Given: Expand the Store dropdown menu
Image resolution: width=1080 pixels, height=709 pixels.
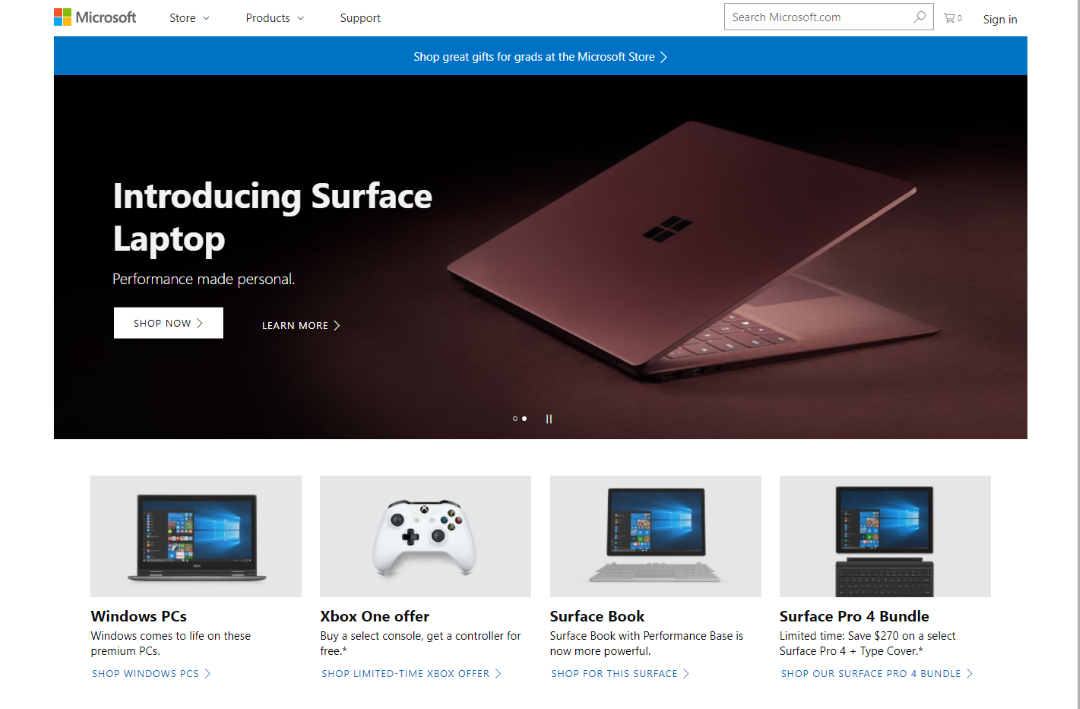Looking at the screenshot, I should pos(189,18).
